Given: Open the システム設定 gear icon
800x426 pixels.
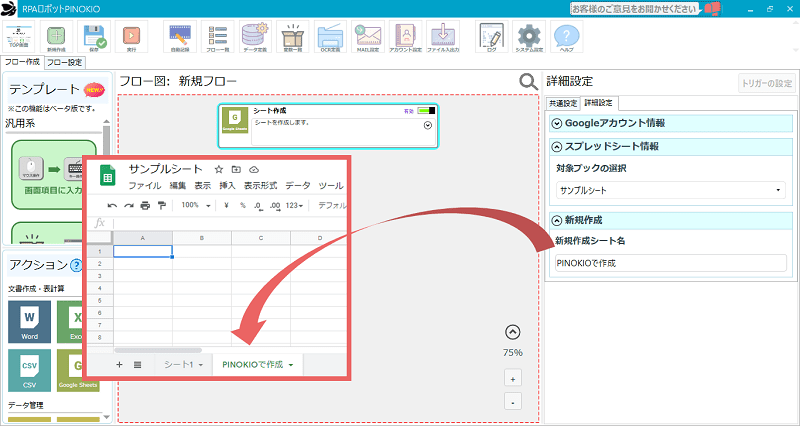Looking at the screenshot, I should 529,37.
